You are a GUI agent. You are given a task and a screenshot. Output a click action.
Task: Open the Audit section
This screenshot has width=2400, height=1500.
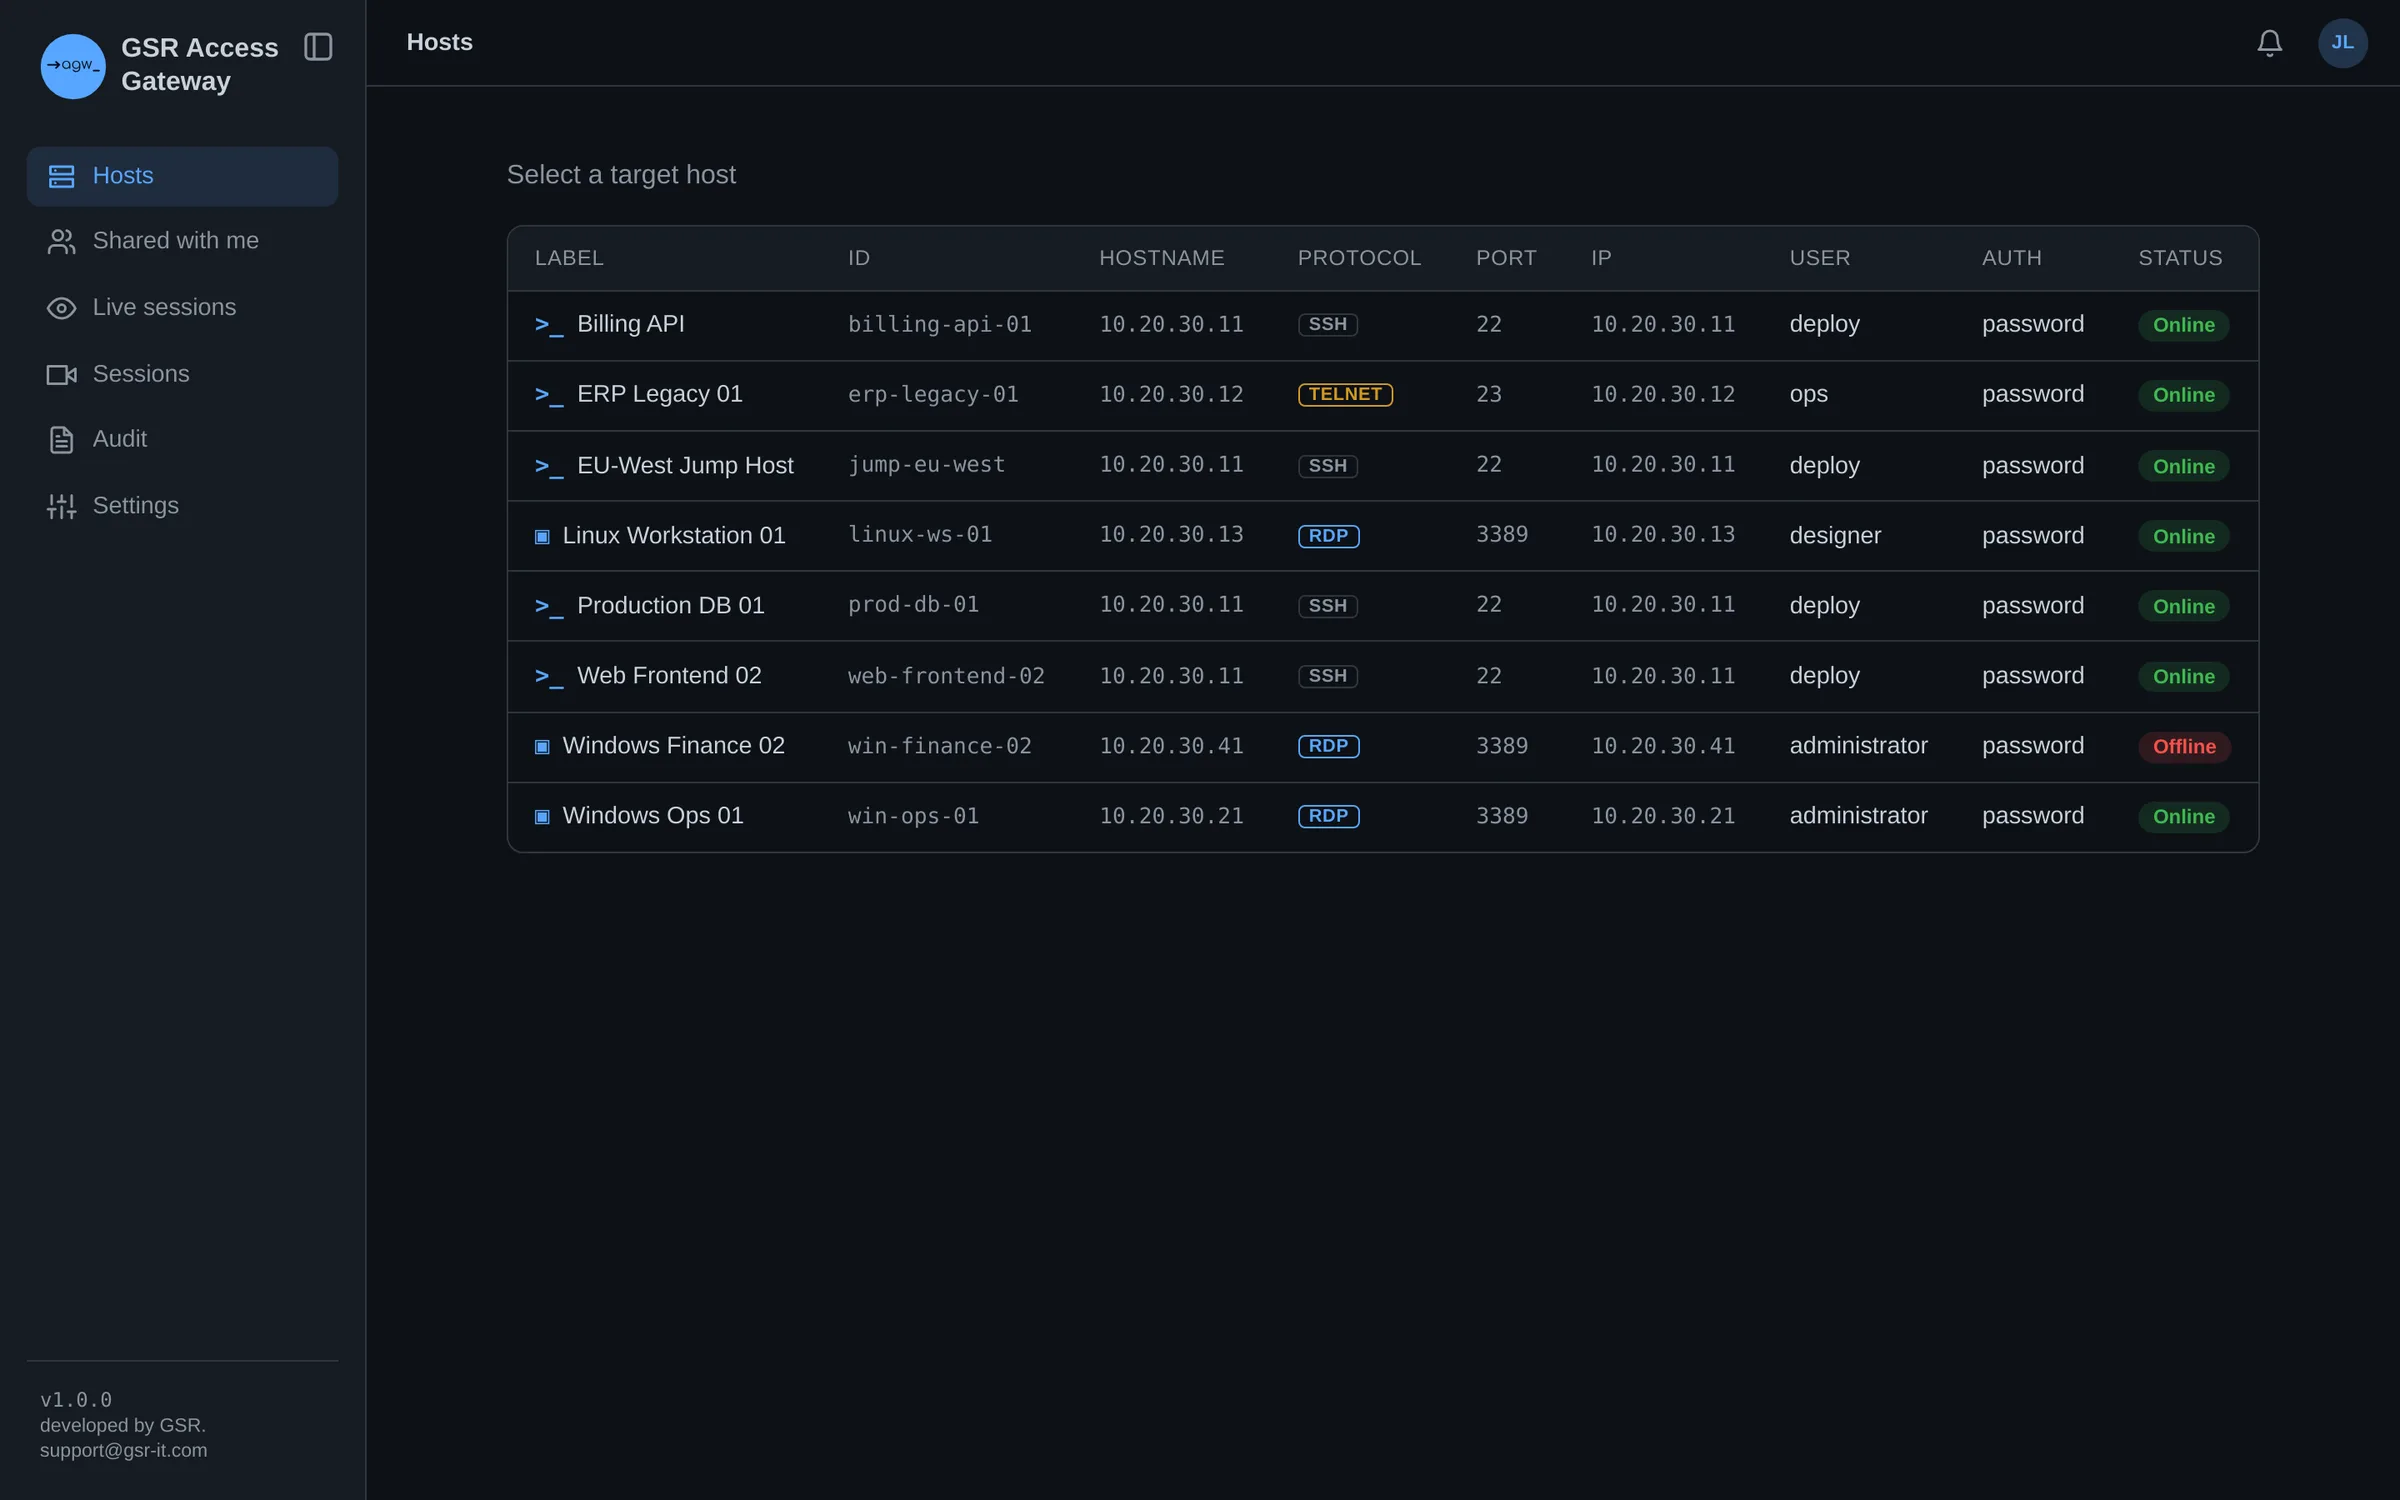[x=182, y=440]
